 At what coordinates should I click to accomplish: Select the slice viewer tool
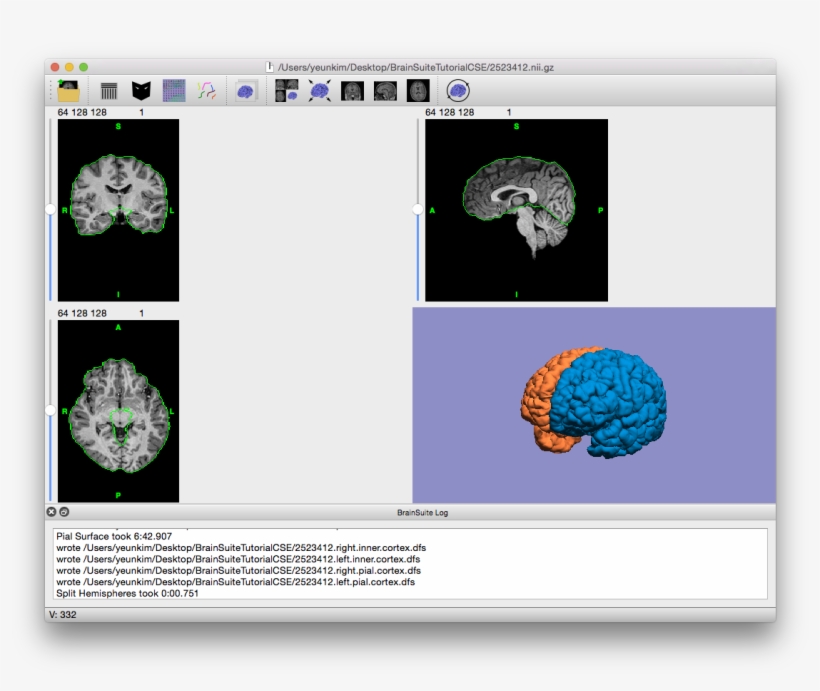click(111, 91)
